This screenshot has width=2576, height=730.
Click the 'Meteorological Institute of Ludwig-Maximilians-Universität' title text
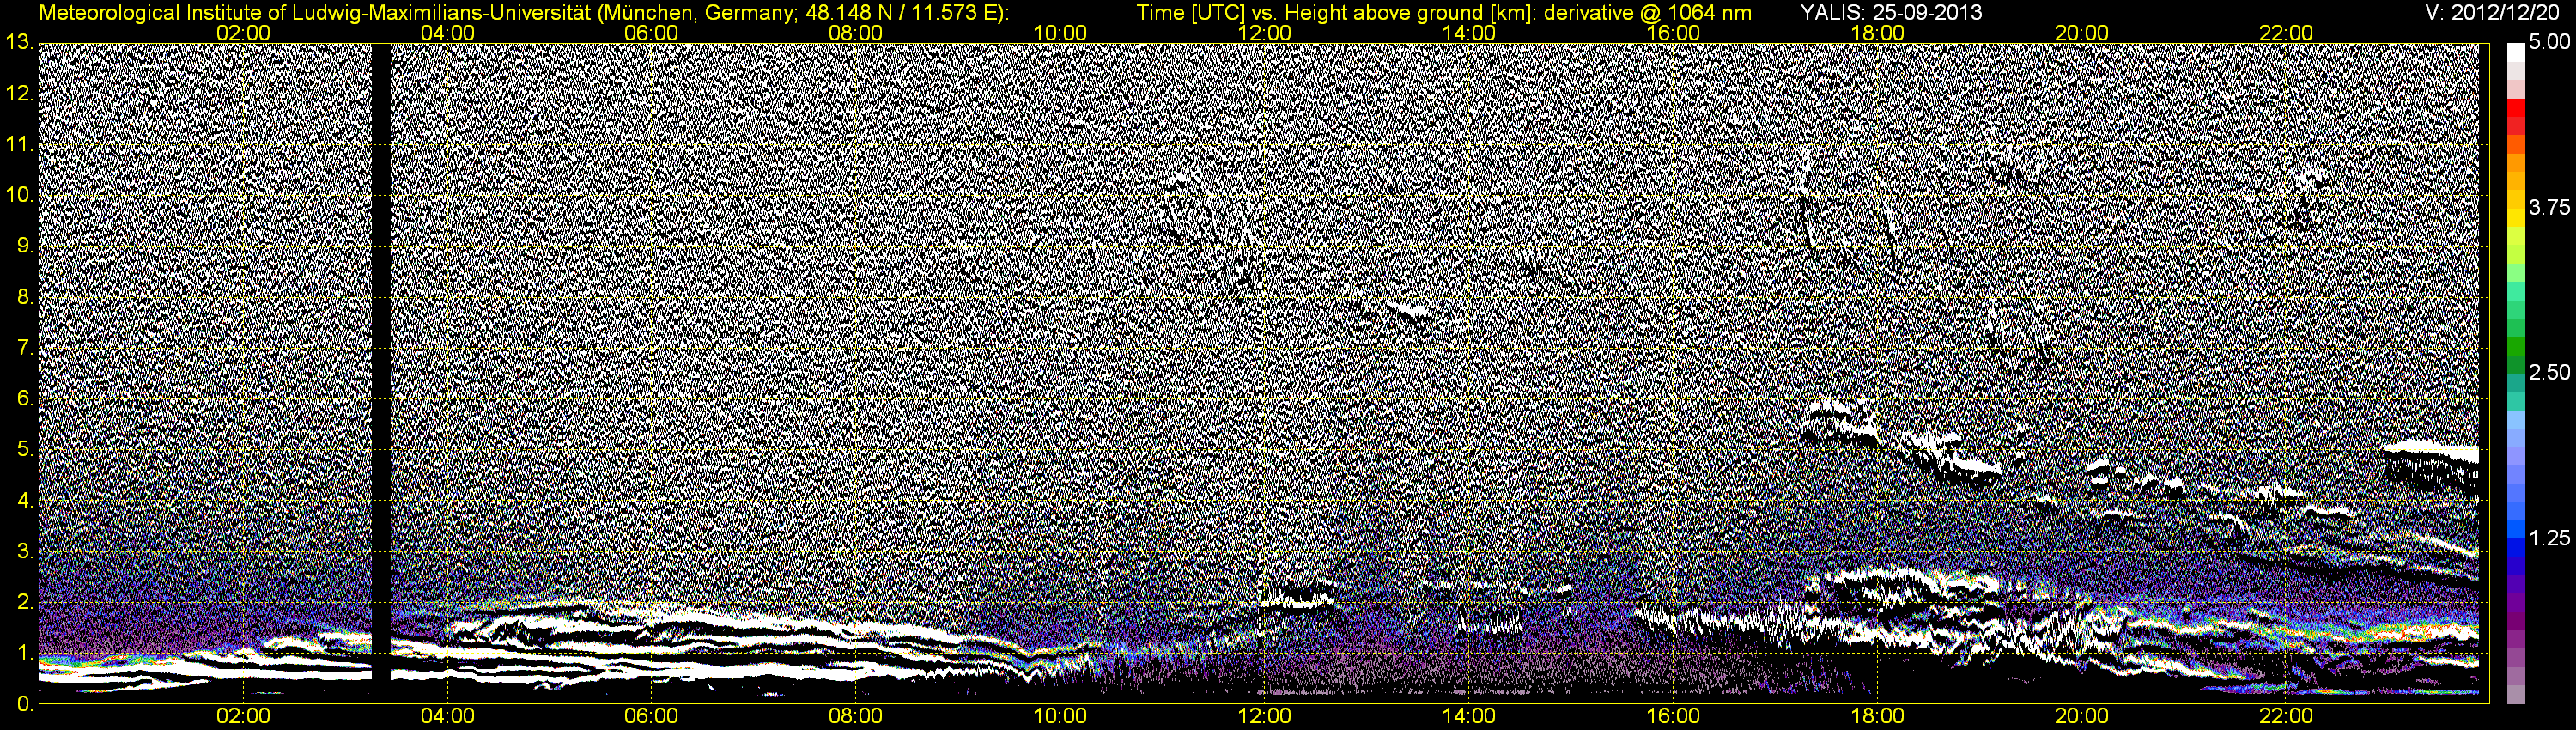(x=314, y=12)
